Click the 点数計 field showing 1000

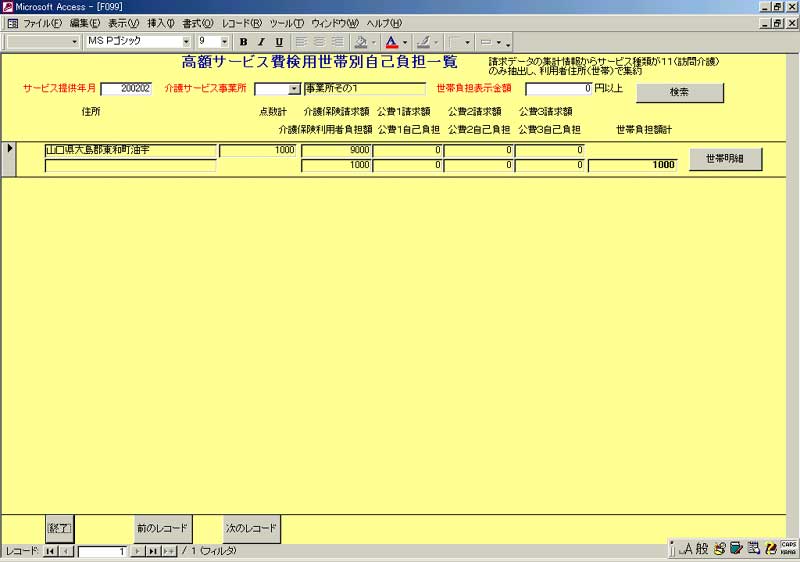pos(258,150)
